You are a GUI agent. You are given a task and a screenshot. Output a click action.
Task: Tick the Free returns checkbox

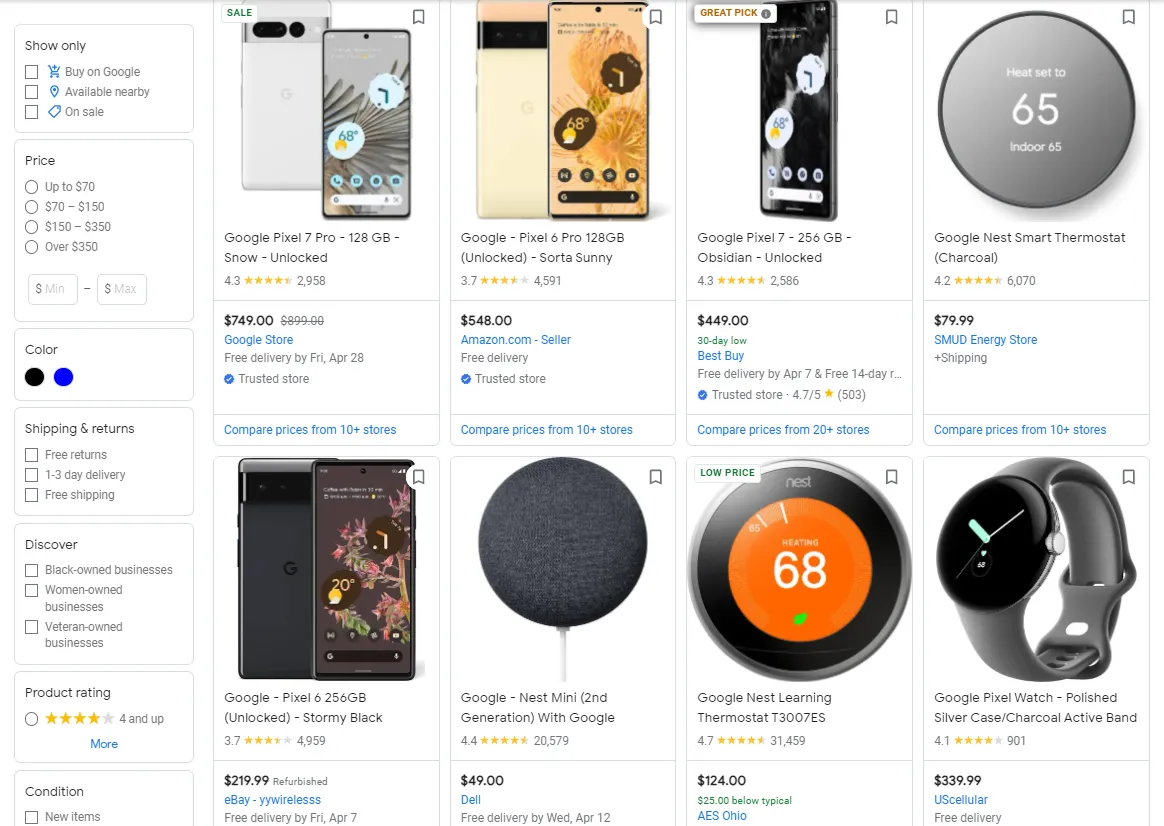(x=31, y=455)
